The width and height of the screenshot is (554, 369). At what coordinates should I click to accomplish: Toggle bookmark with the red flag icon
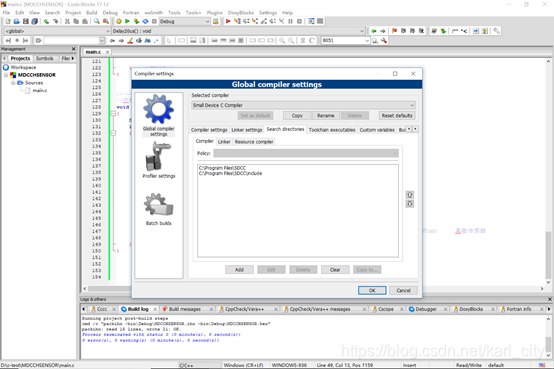click(x=395, y=31)
